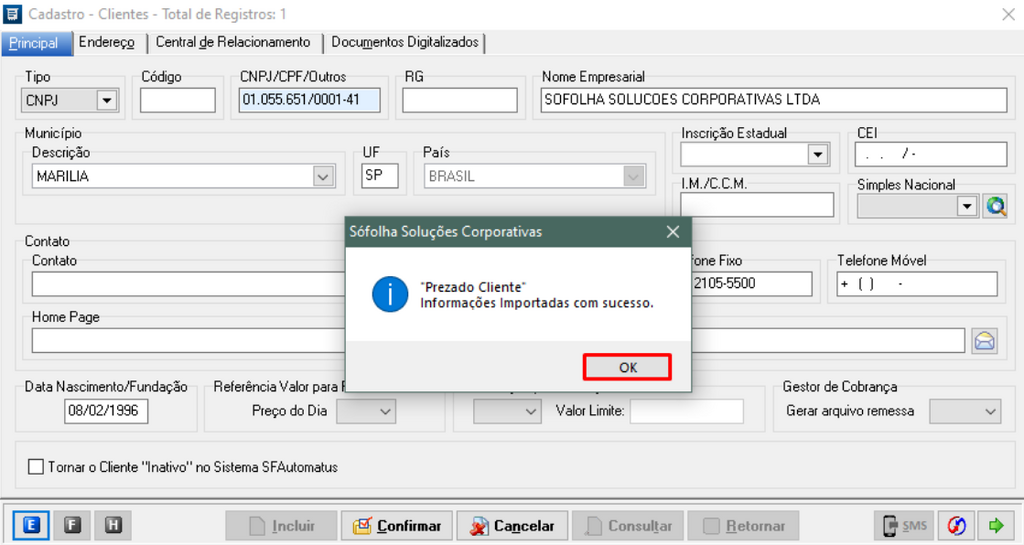Click the Simples Nacional web search icon
The width and height of the screenshot is (1024, 545).
pos(995,206)
